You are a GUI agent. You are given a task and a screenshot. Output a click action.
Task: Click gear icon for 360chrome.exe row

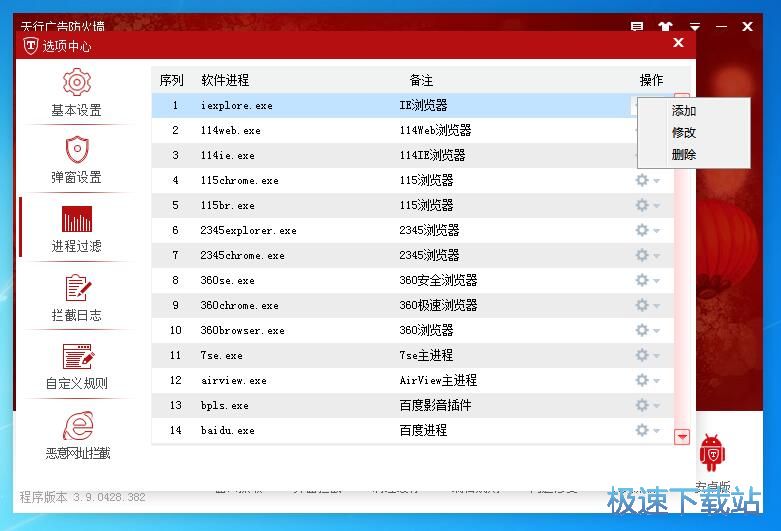pyautogui.click(x=642, y=305)
